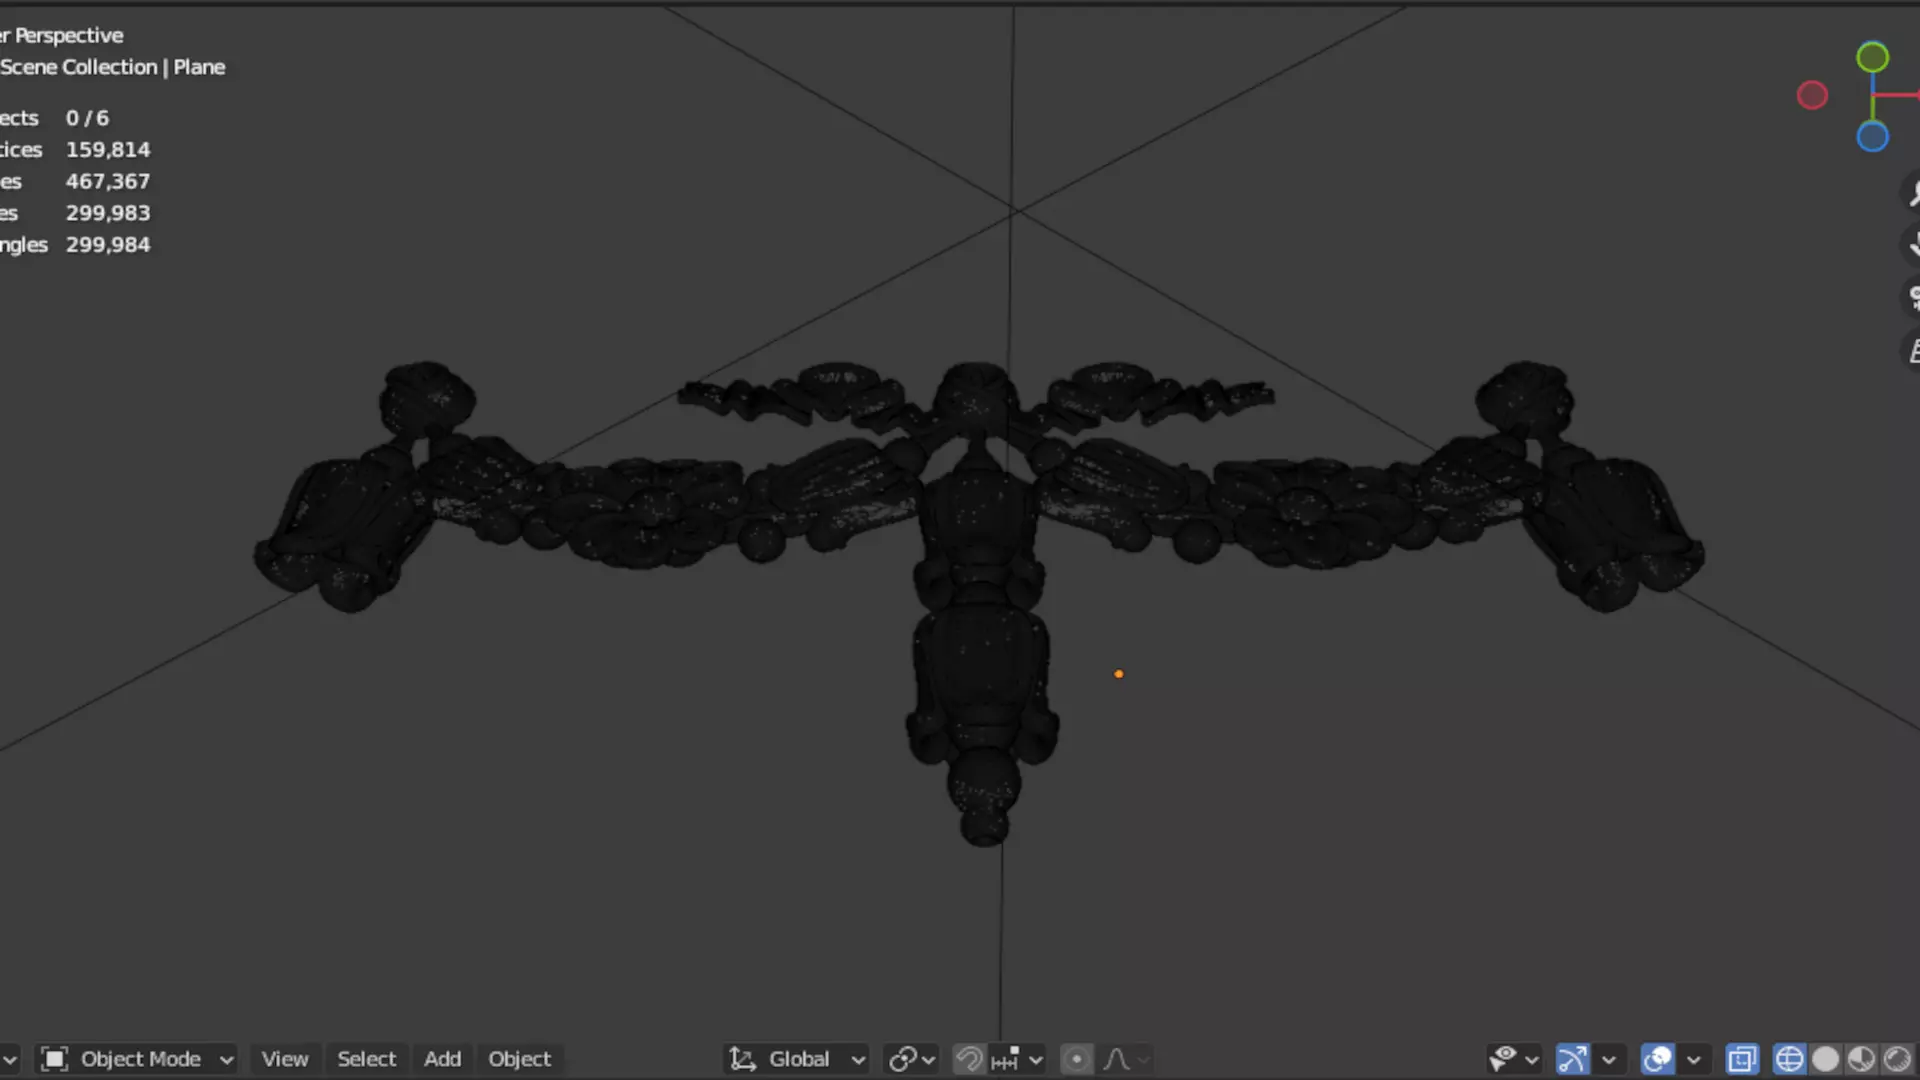Toggle viewport gizmos display

pyautogui.click(x=1572, y=1059)
